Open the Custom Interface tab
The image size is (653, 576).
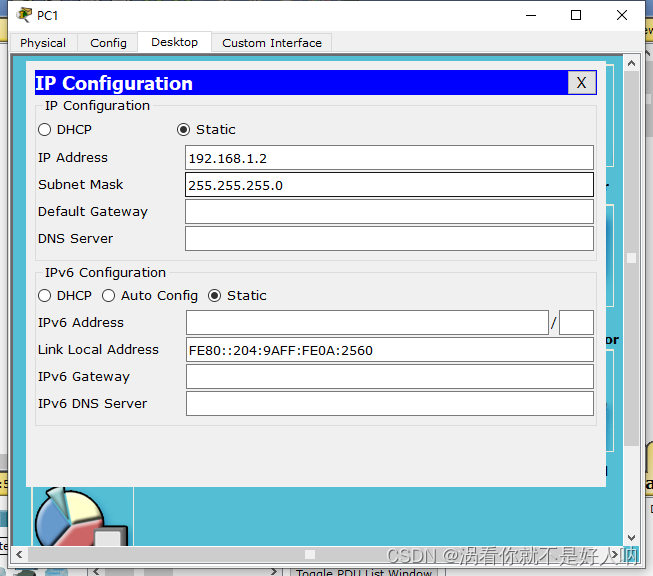click(272, 43)
